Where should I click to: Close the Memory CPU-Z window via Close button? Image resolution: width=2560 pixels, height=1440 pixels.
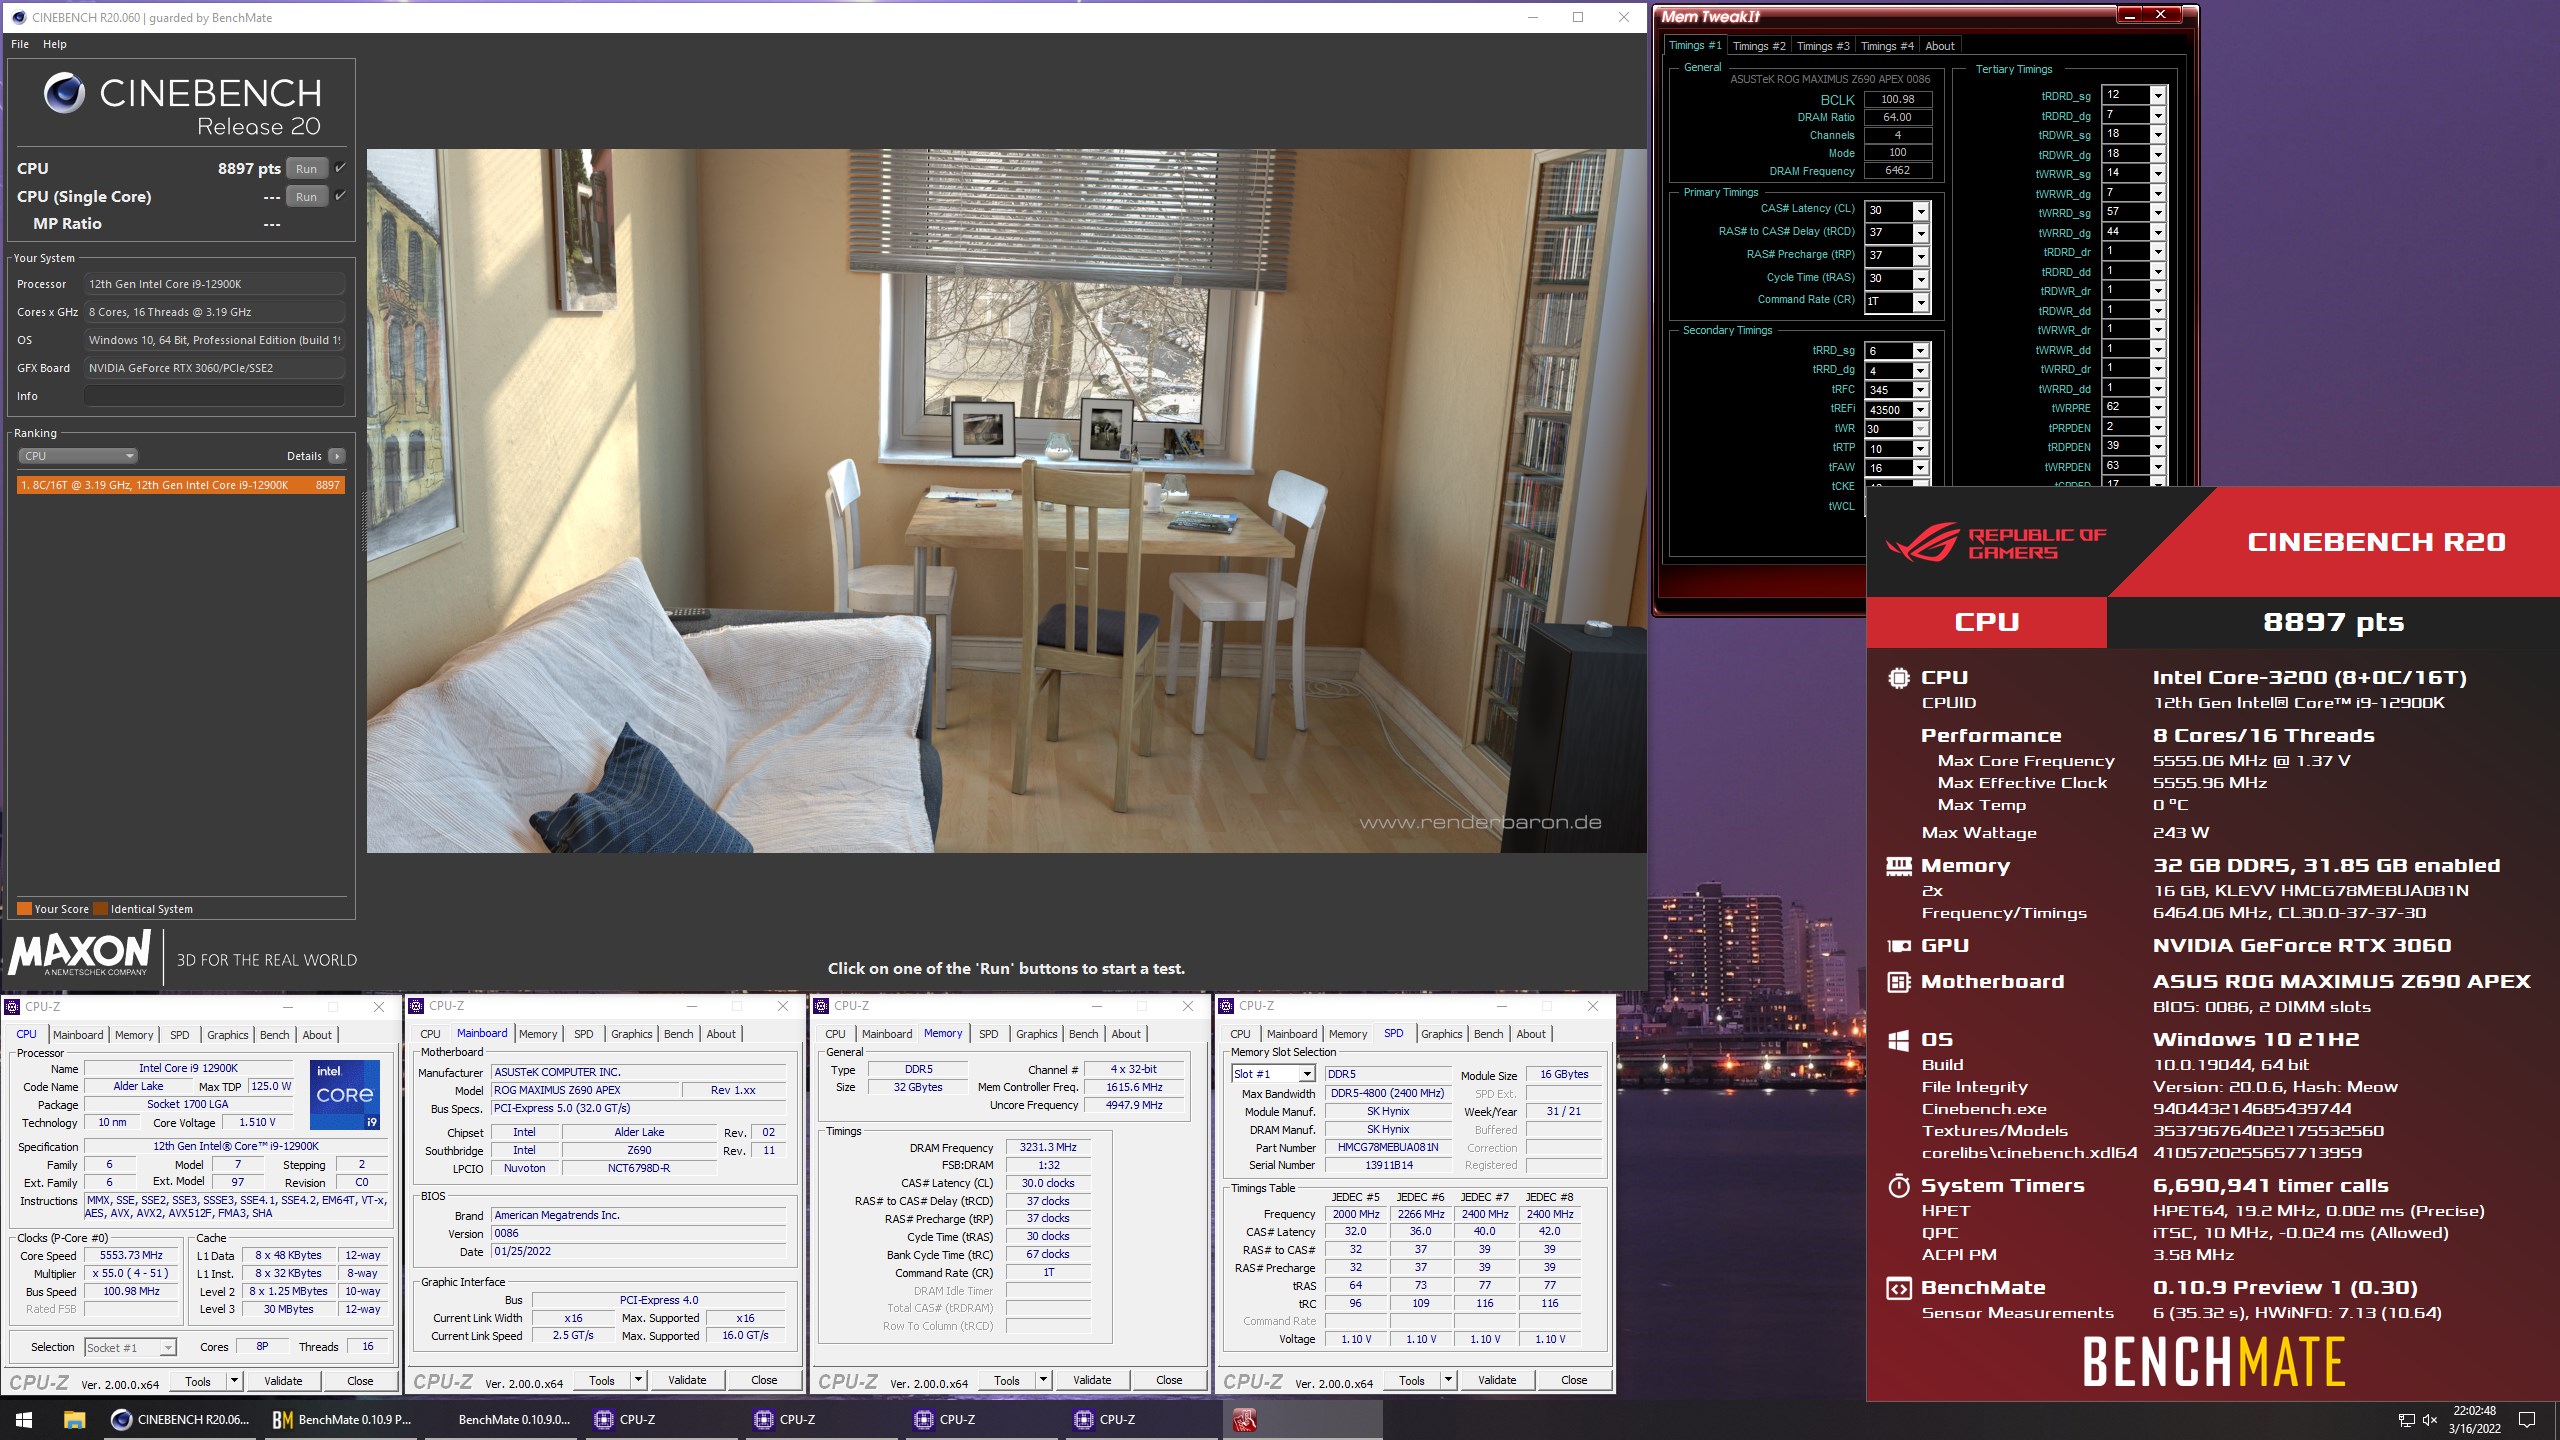tap(1169, 1381)
